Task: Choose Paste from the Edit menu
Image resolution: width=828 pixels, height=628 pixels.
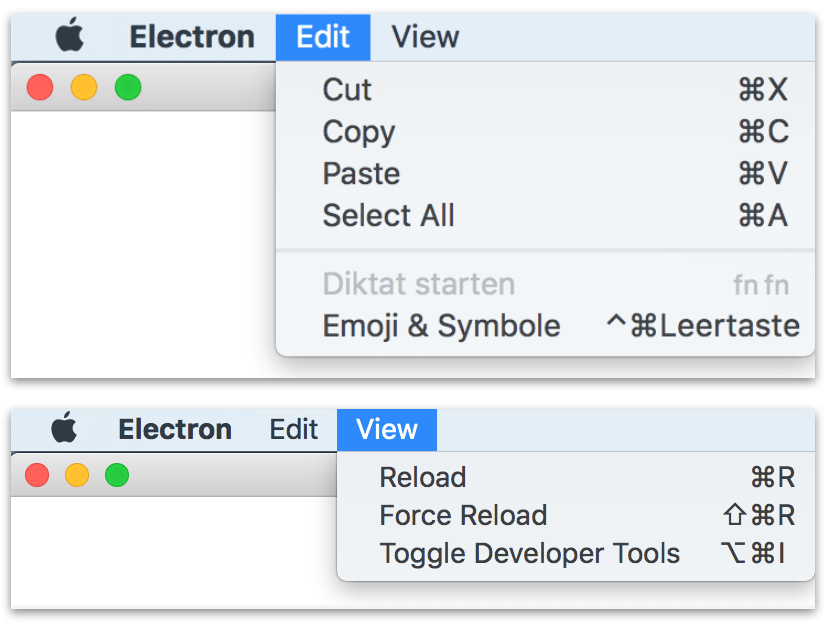Action: 545,173
